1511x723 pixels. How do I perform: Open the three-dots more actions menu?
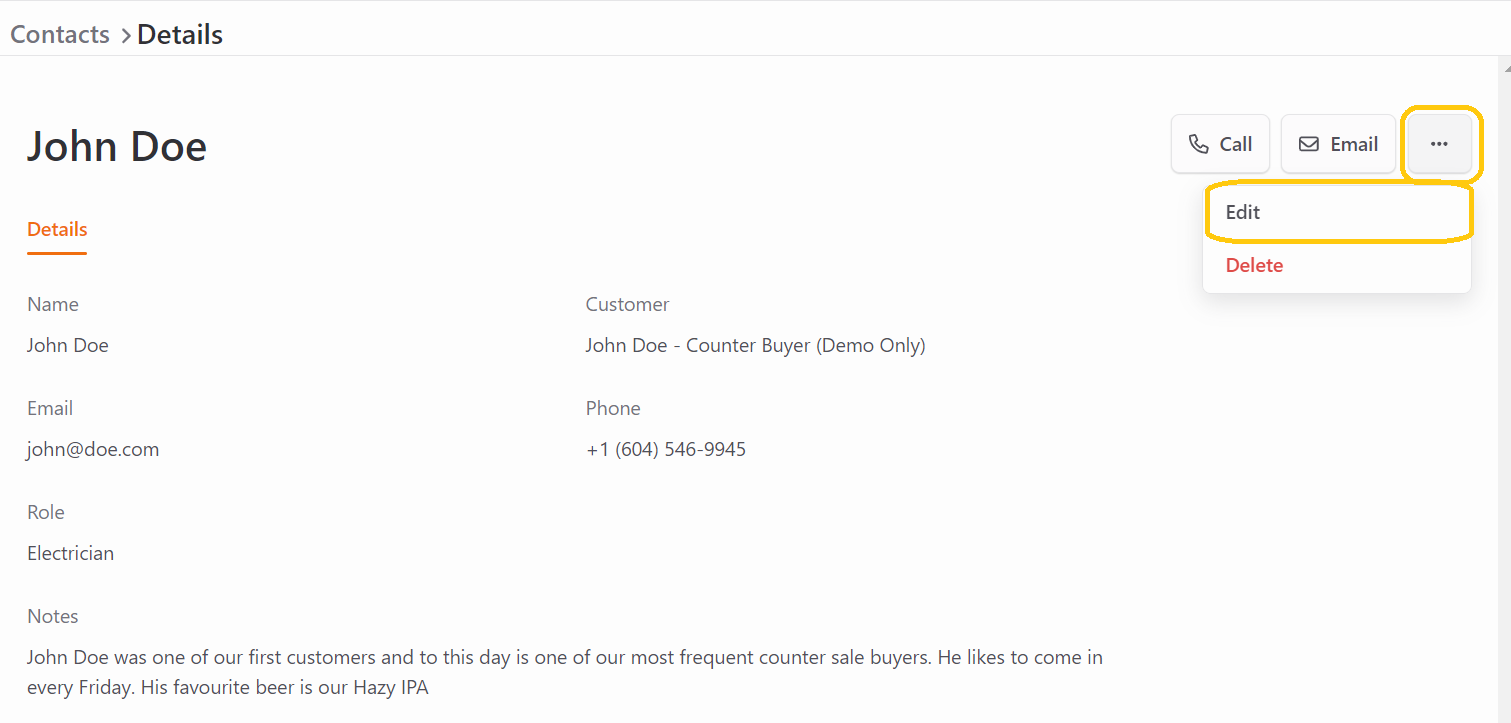1439,144
